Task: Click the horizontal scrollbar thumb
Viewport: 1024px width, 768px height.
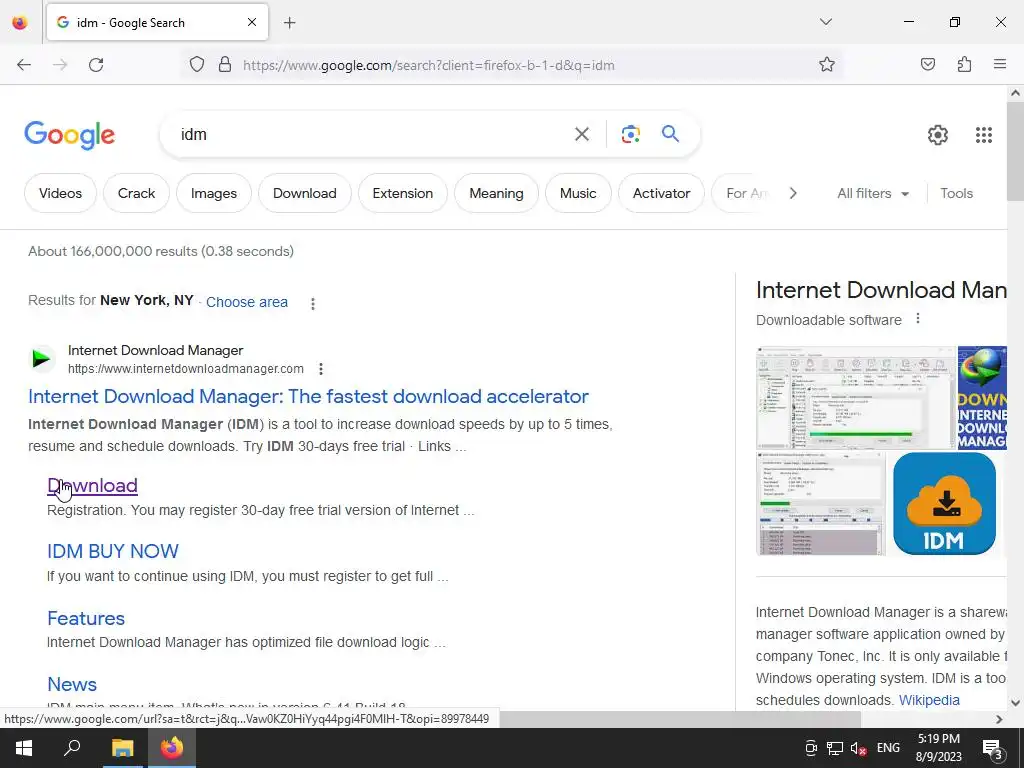Action: [x=680, y=719]
